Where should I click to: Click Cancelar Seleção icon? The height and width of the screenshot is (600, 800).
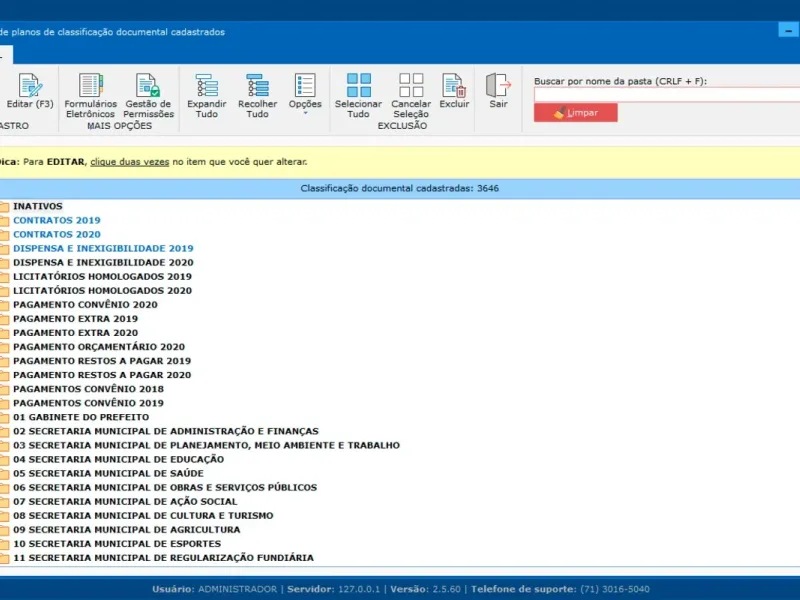pos(411,86)
